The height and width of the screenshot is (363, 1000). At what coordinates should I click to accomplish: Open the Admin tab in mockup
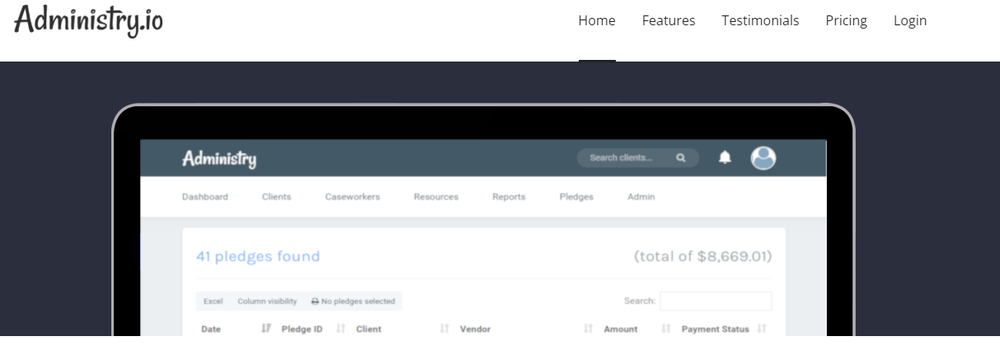click(x=641, y=196)
